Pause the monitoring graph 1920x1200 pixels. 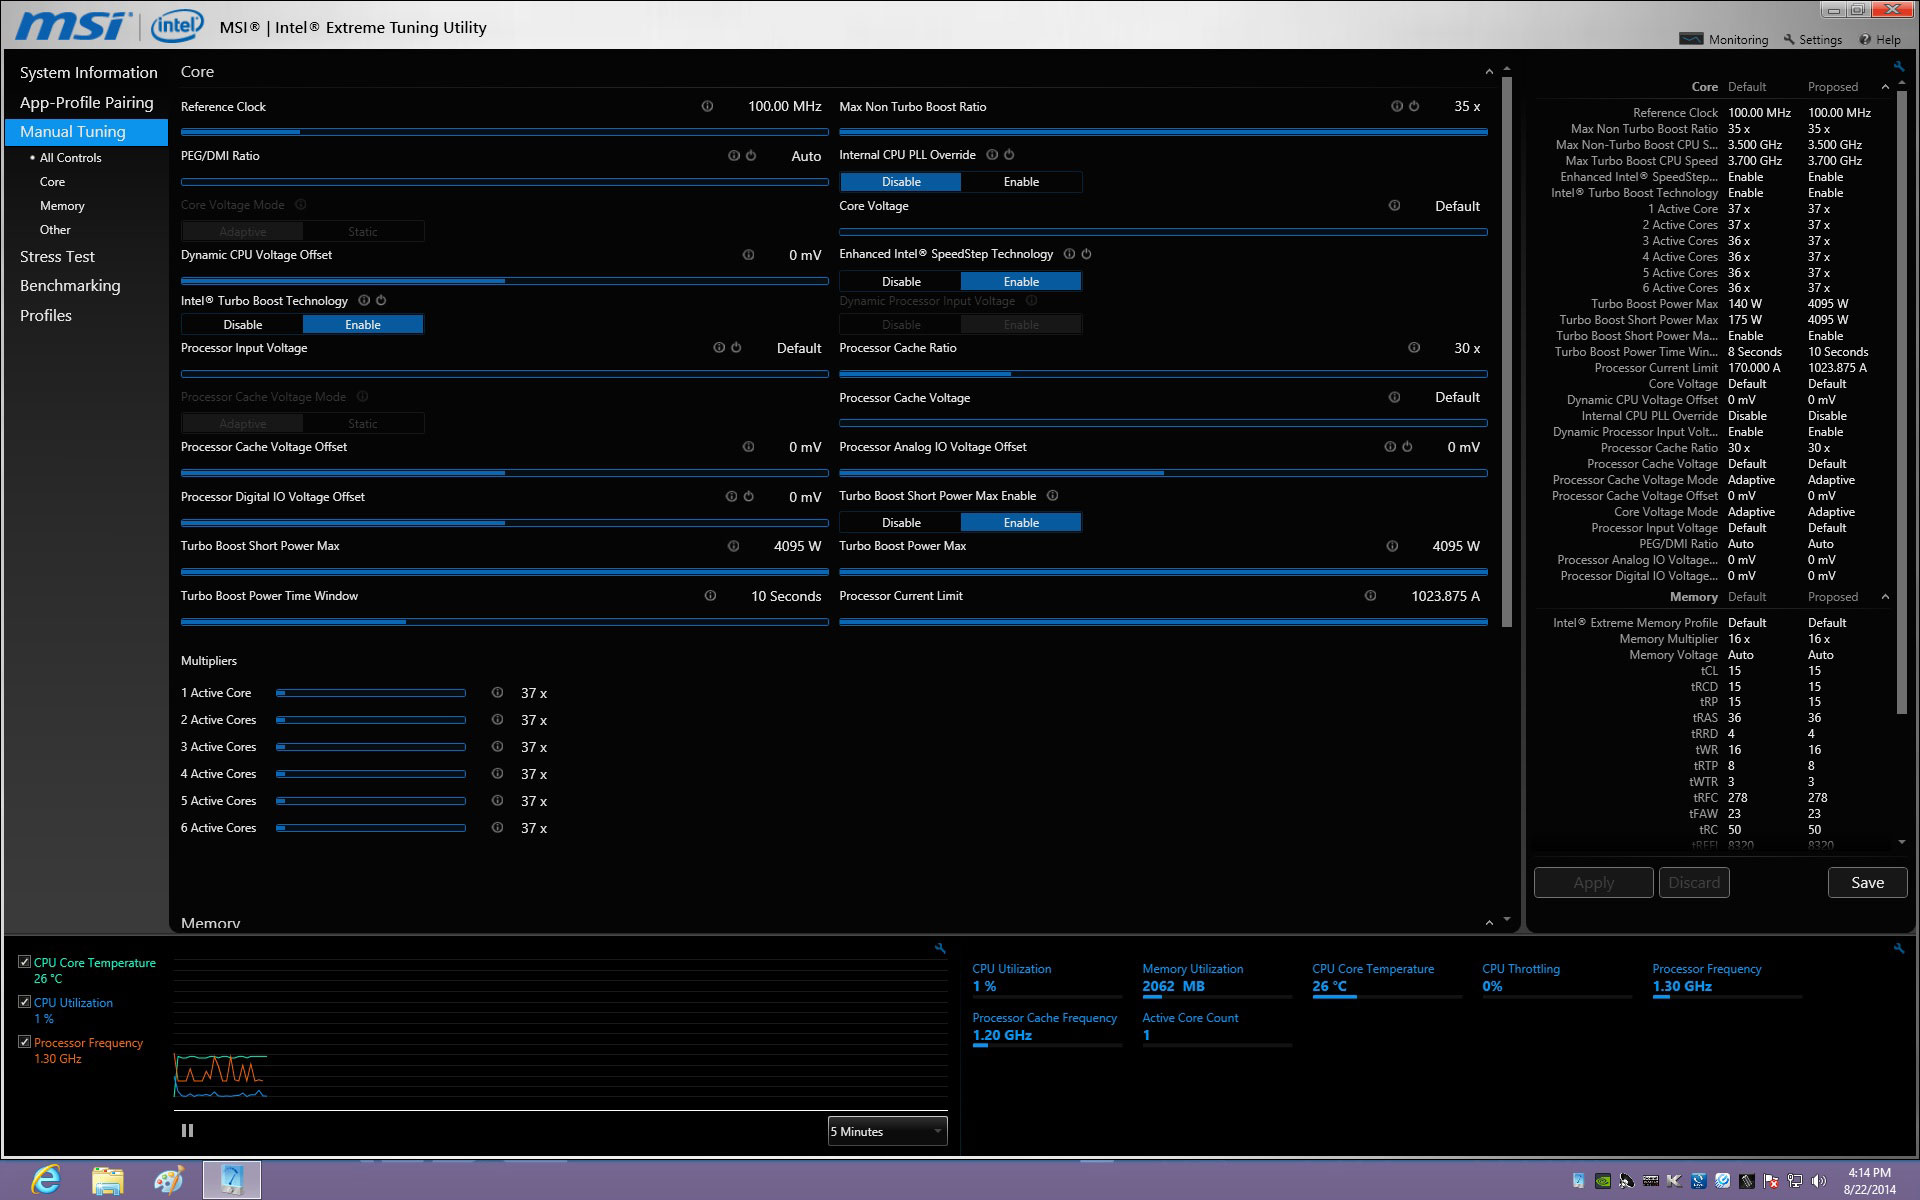(187, 1130)
